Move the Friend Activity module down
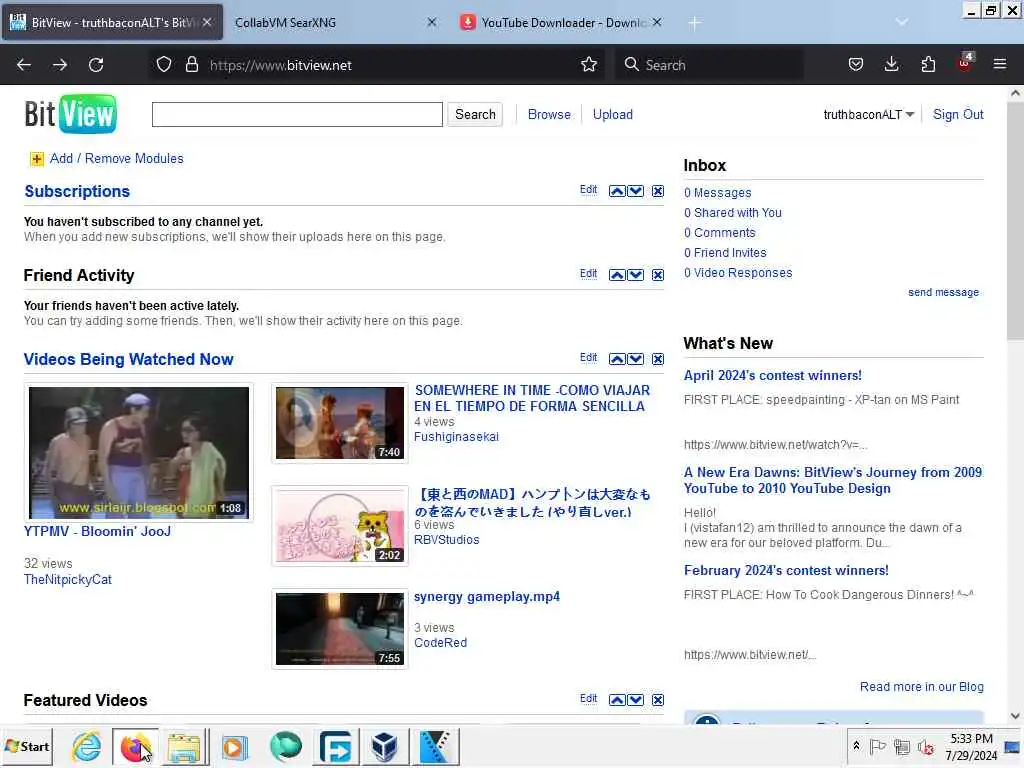 [635, 275]
